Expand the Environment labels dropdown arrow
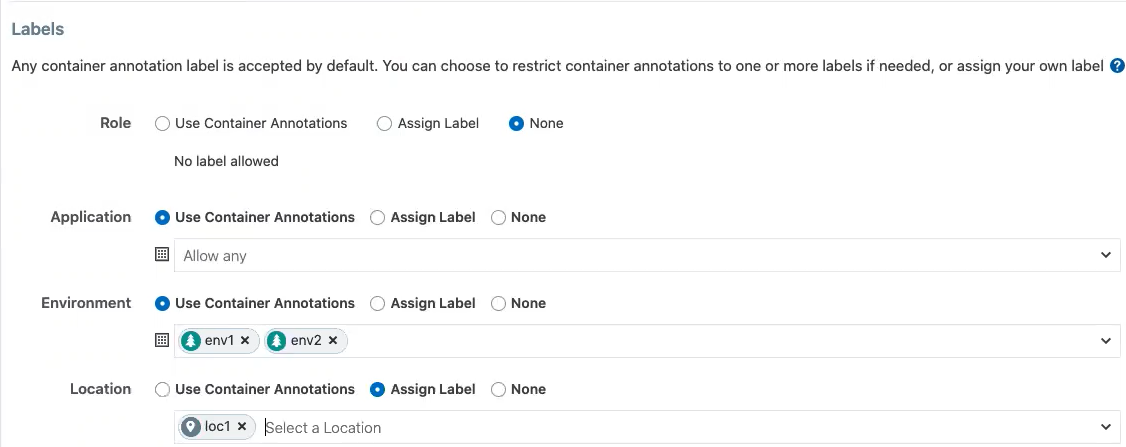1126x447 pixels. pos(1106,341)
